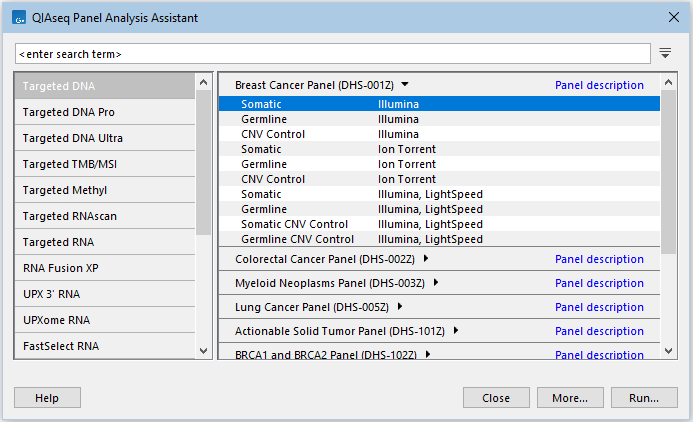Select FastSelect RNA category

[x=105, y=346]
